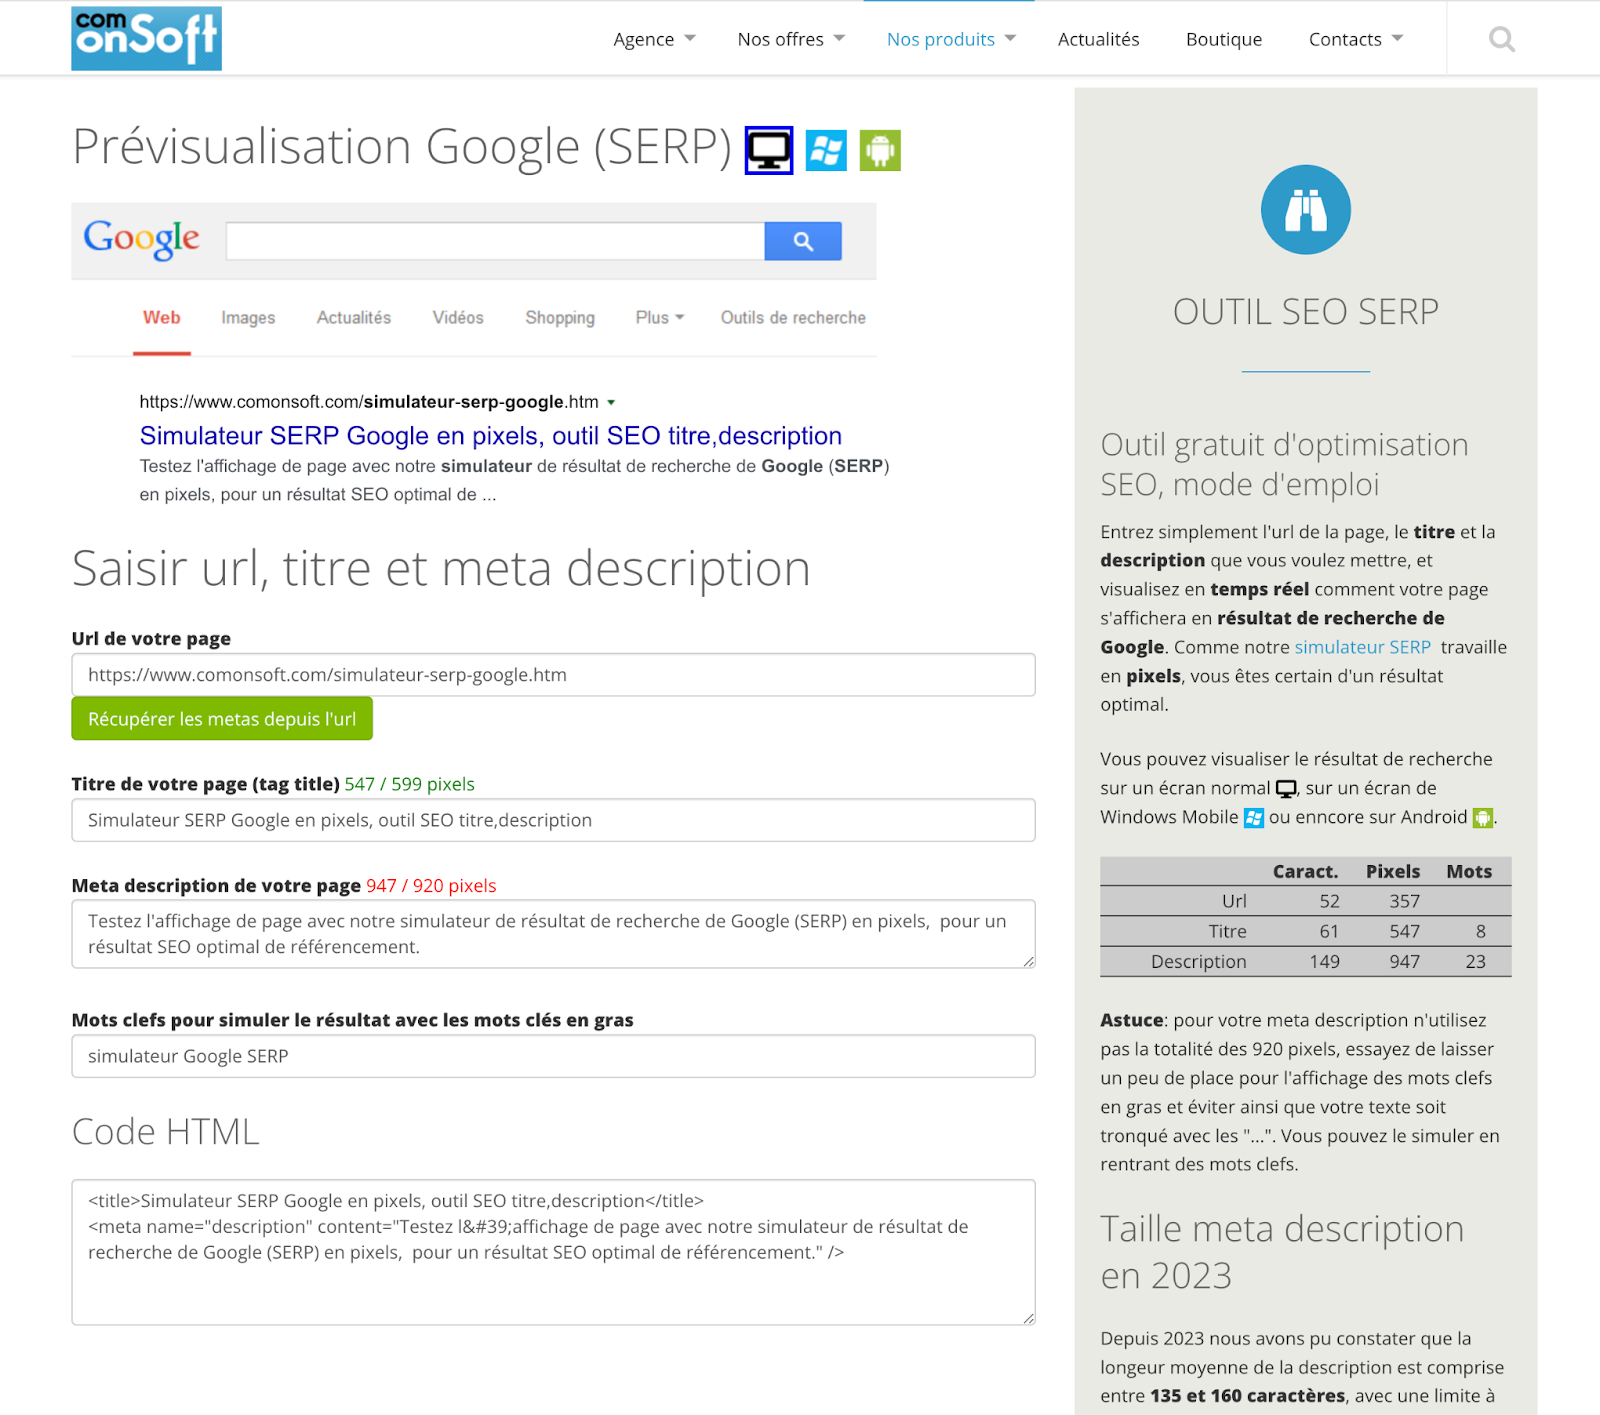
Task: Click the small Android icon in sidebar text
Action: (x=1483, y=818)
